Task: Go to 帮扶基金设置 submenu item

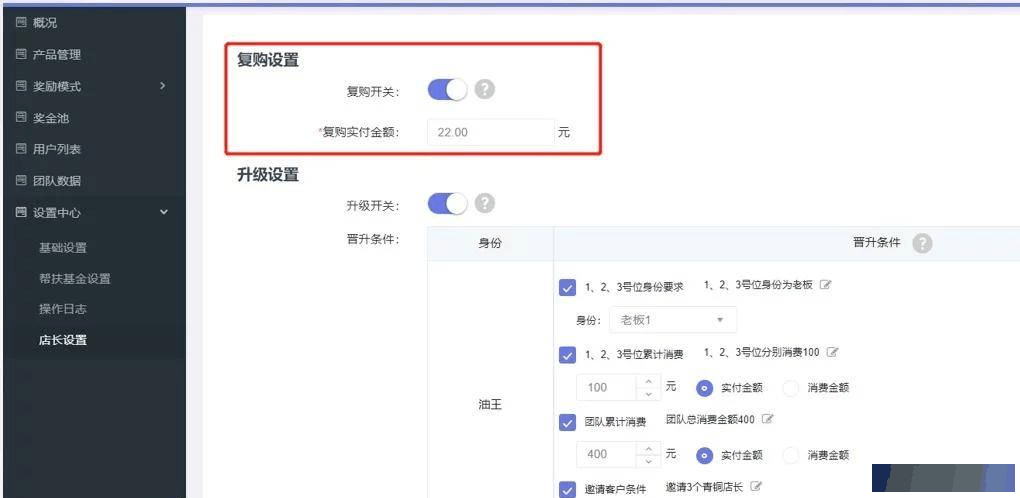Action: pyautogui.click(x=75, y=279)
